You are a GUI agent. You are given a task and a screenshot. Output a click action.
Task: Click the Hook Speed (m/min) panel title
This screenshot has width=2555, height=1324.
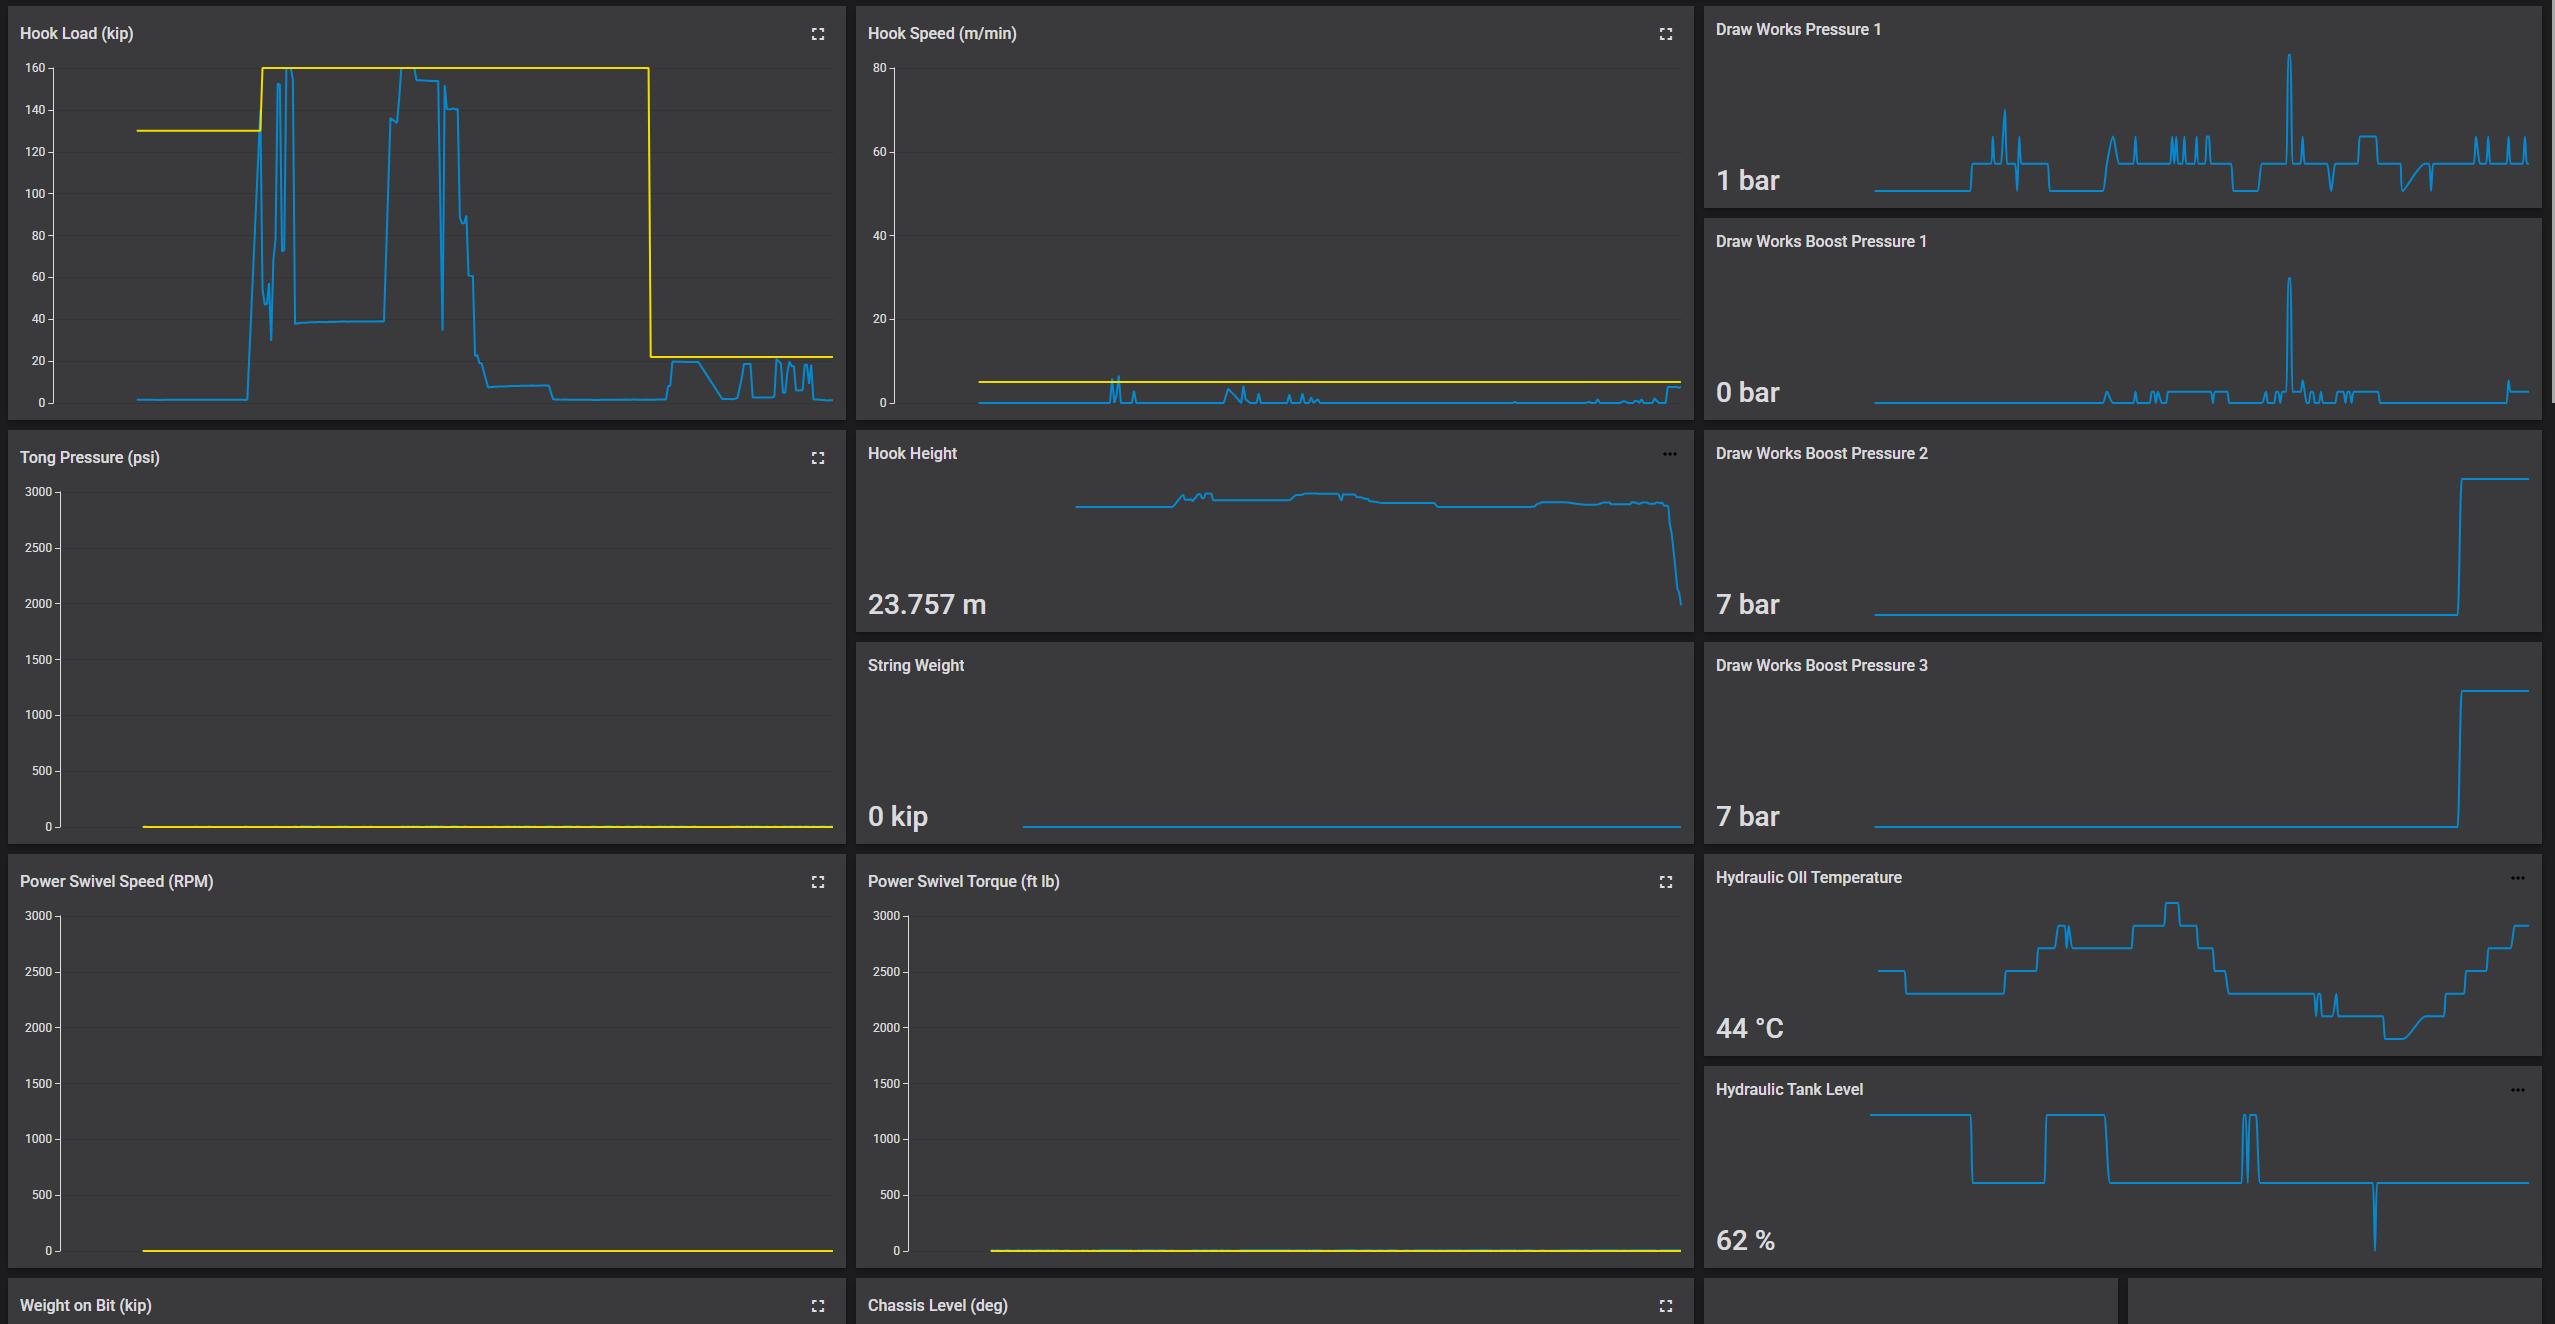click(942, 34)
